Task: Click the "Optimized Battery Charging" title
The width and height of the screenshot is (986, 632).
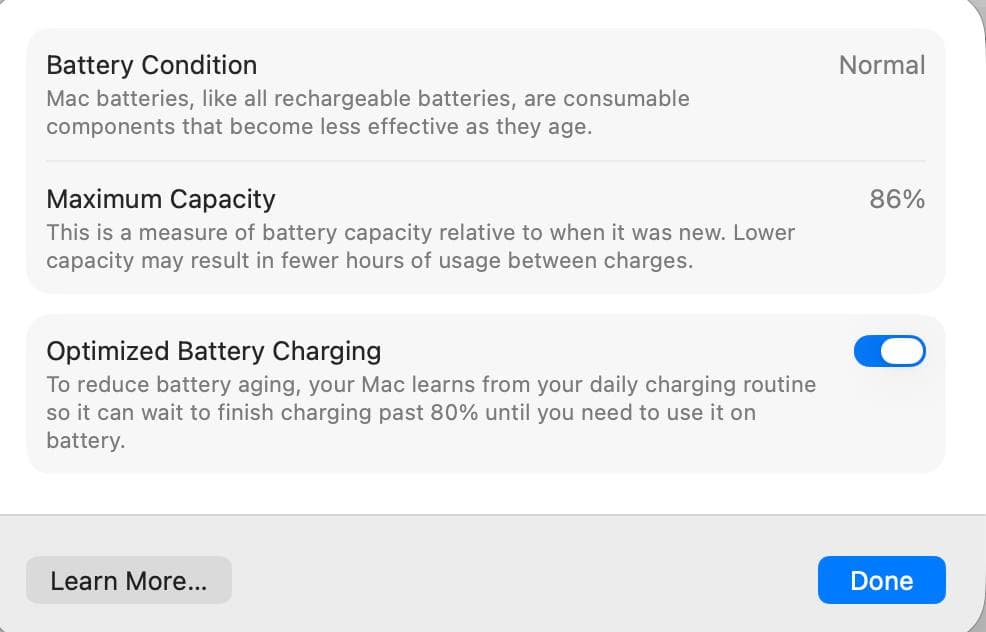Action: (214, 351)
